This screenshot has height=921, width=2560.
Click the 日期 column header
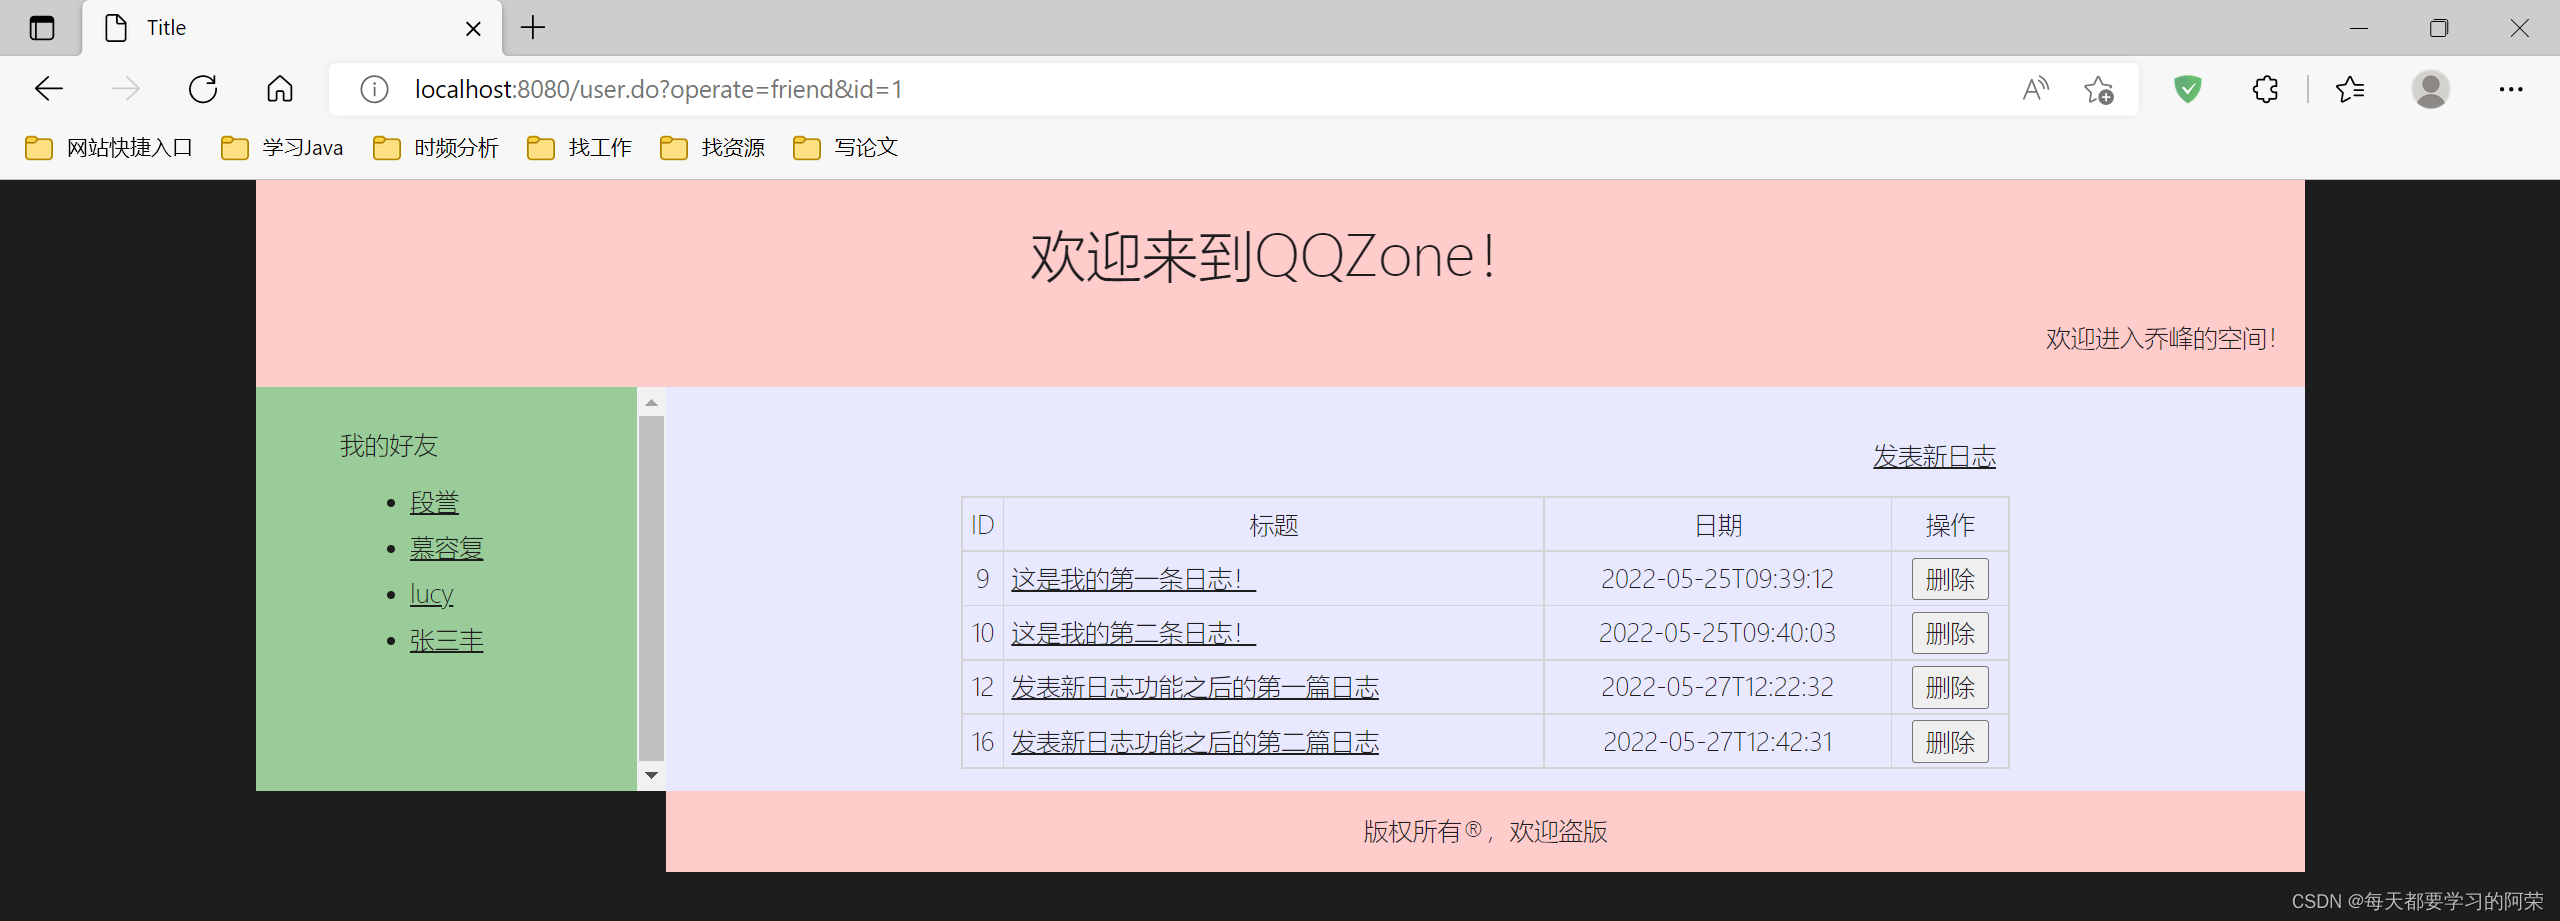(x=1718, y=525)
